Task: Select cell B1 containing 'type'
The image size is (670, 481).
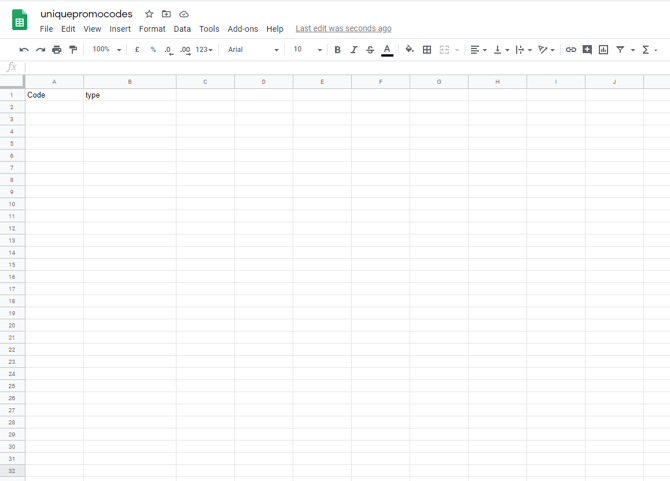Action: [129, 95]
